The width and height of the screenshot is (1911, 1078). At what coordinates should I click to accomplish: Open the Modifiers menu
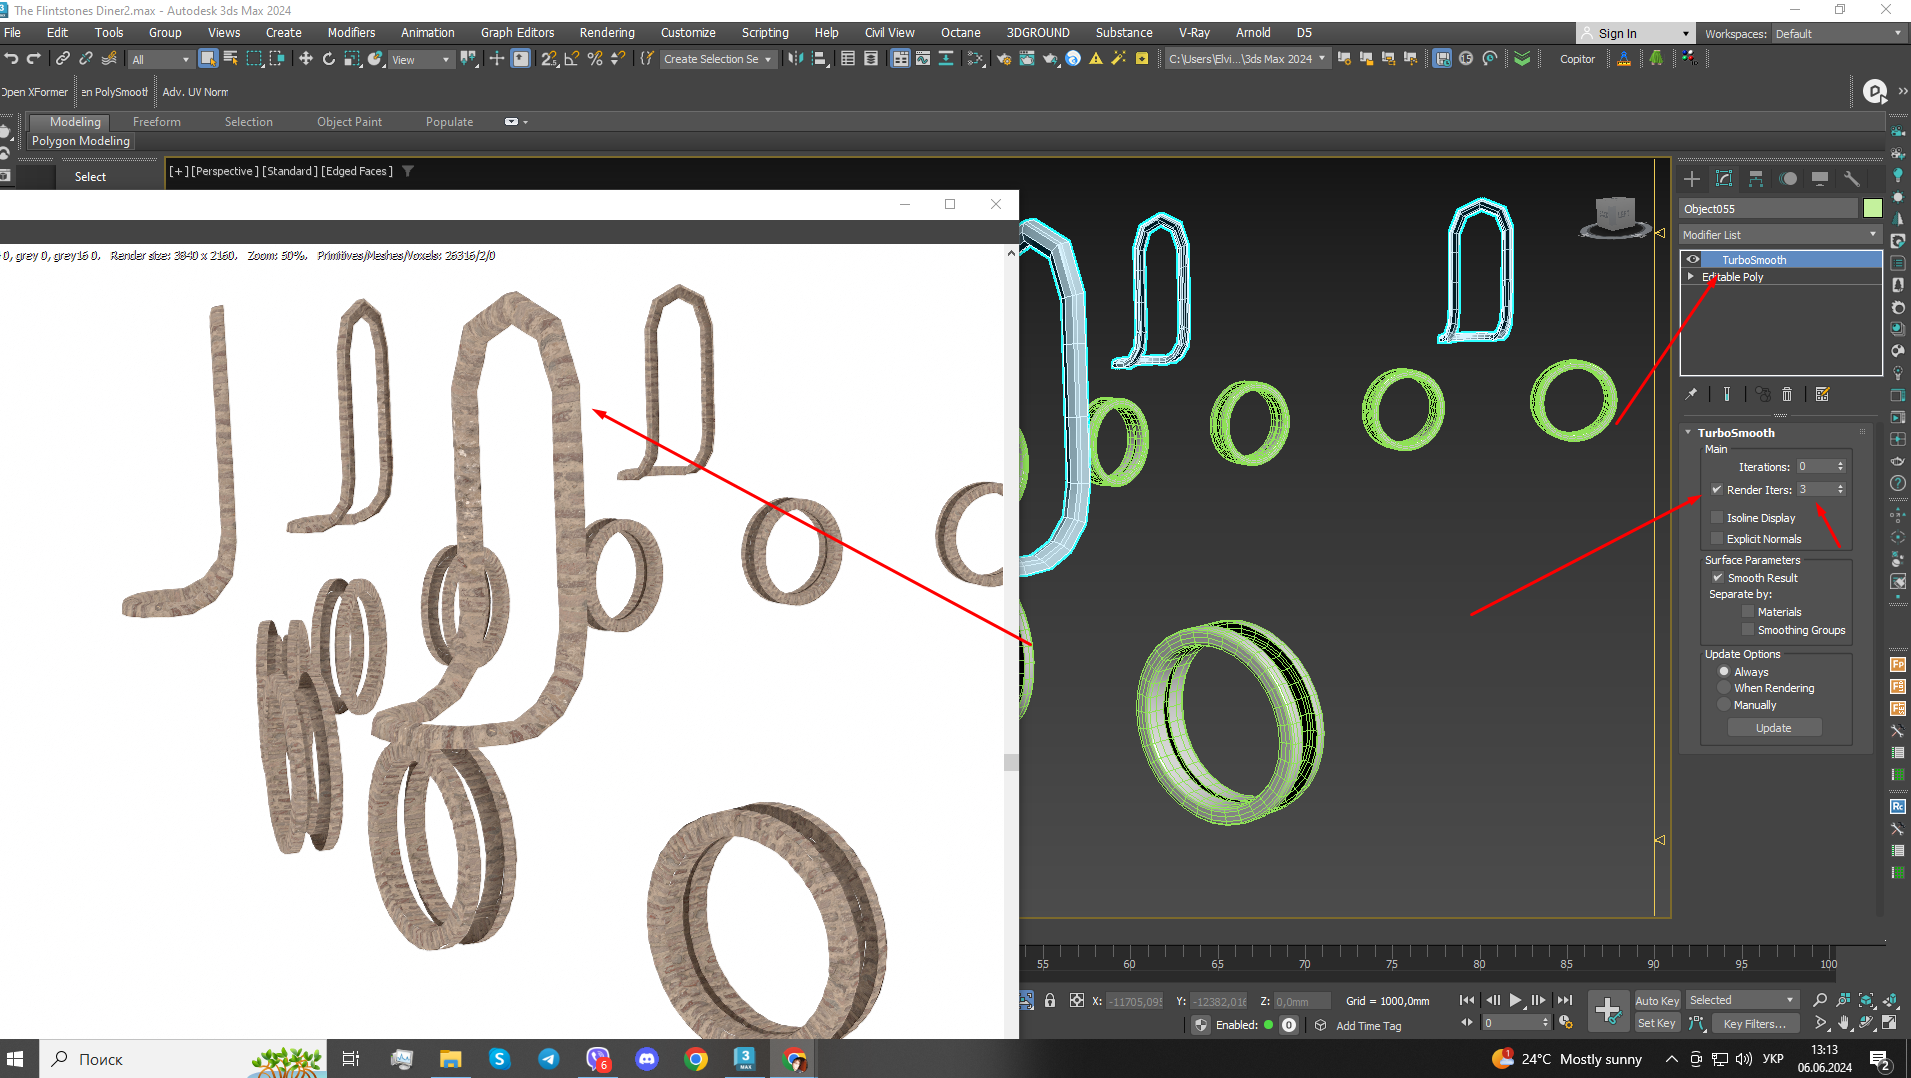click(x=351, y=33)
